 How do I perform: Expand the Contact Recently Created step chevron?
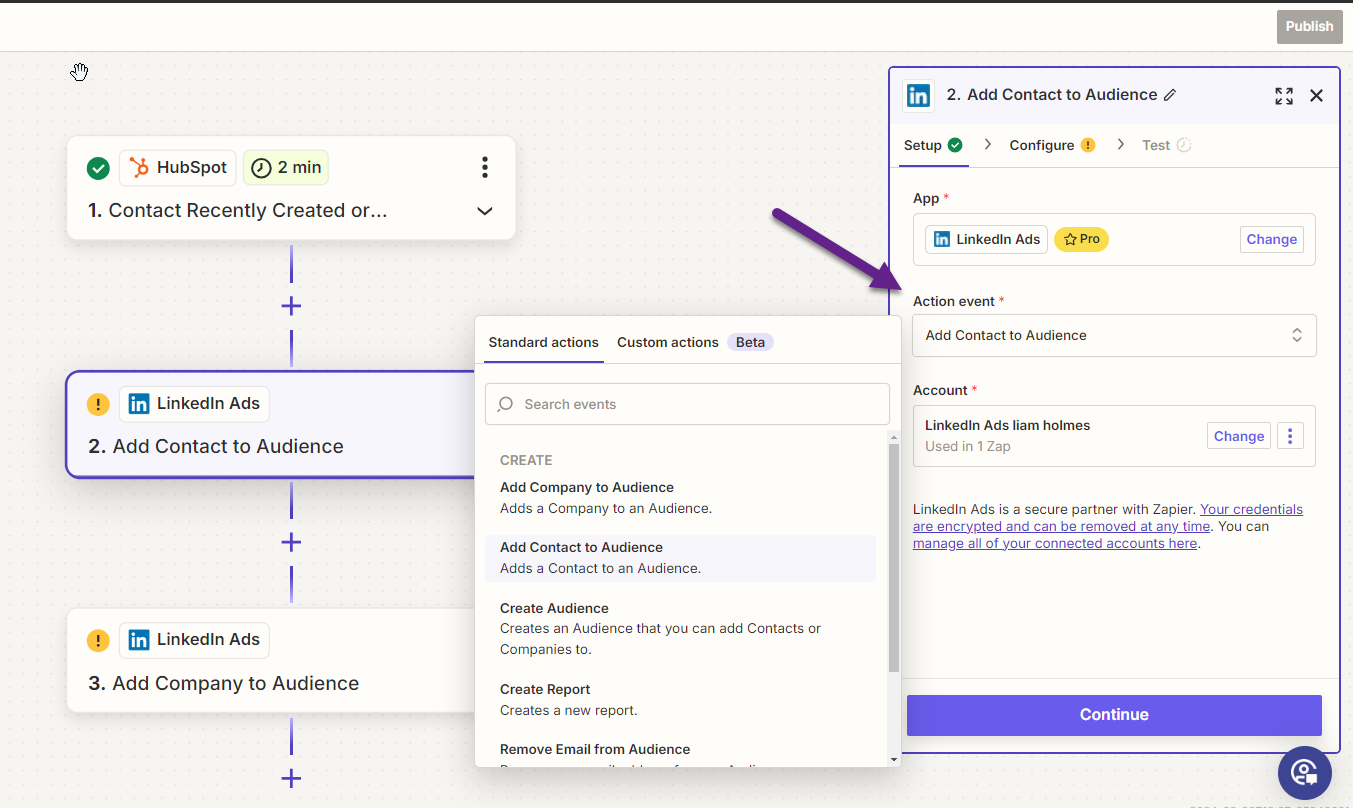[x=485, y=211]
